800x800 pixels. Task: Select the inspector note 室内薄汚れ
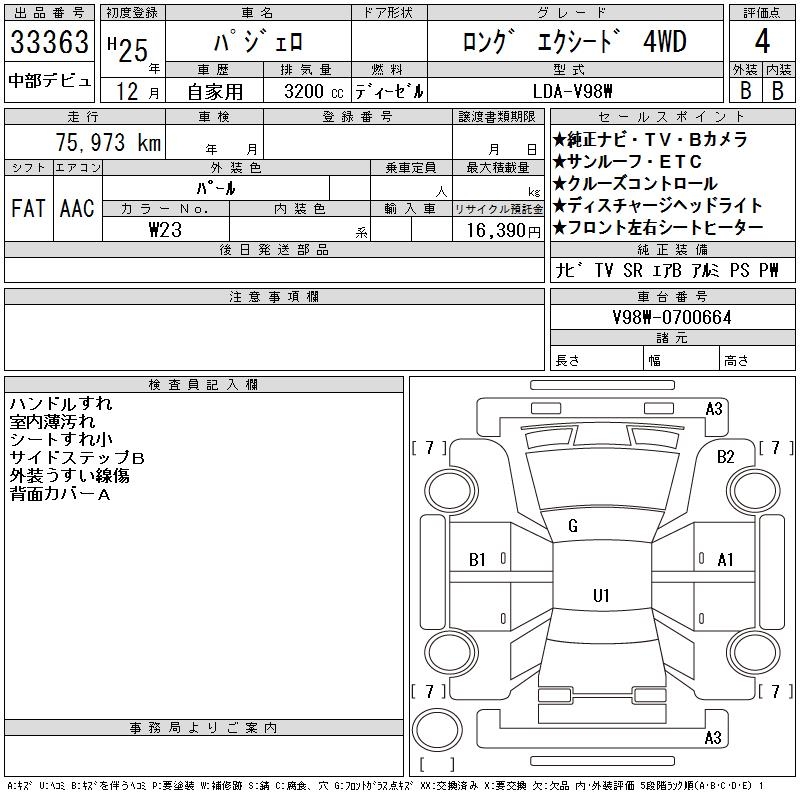coord(52,421)
